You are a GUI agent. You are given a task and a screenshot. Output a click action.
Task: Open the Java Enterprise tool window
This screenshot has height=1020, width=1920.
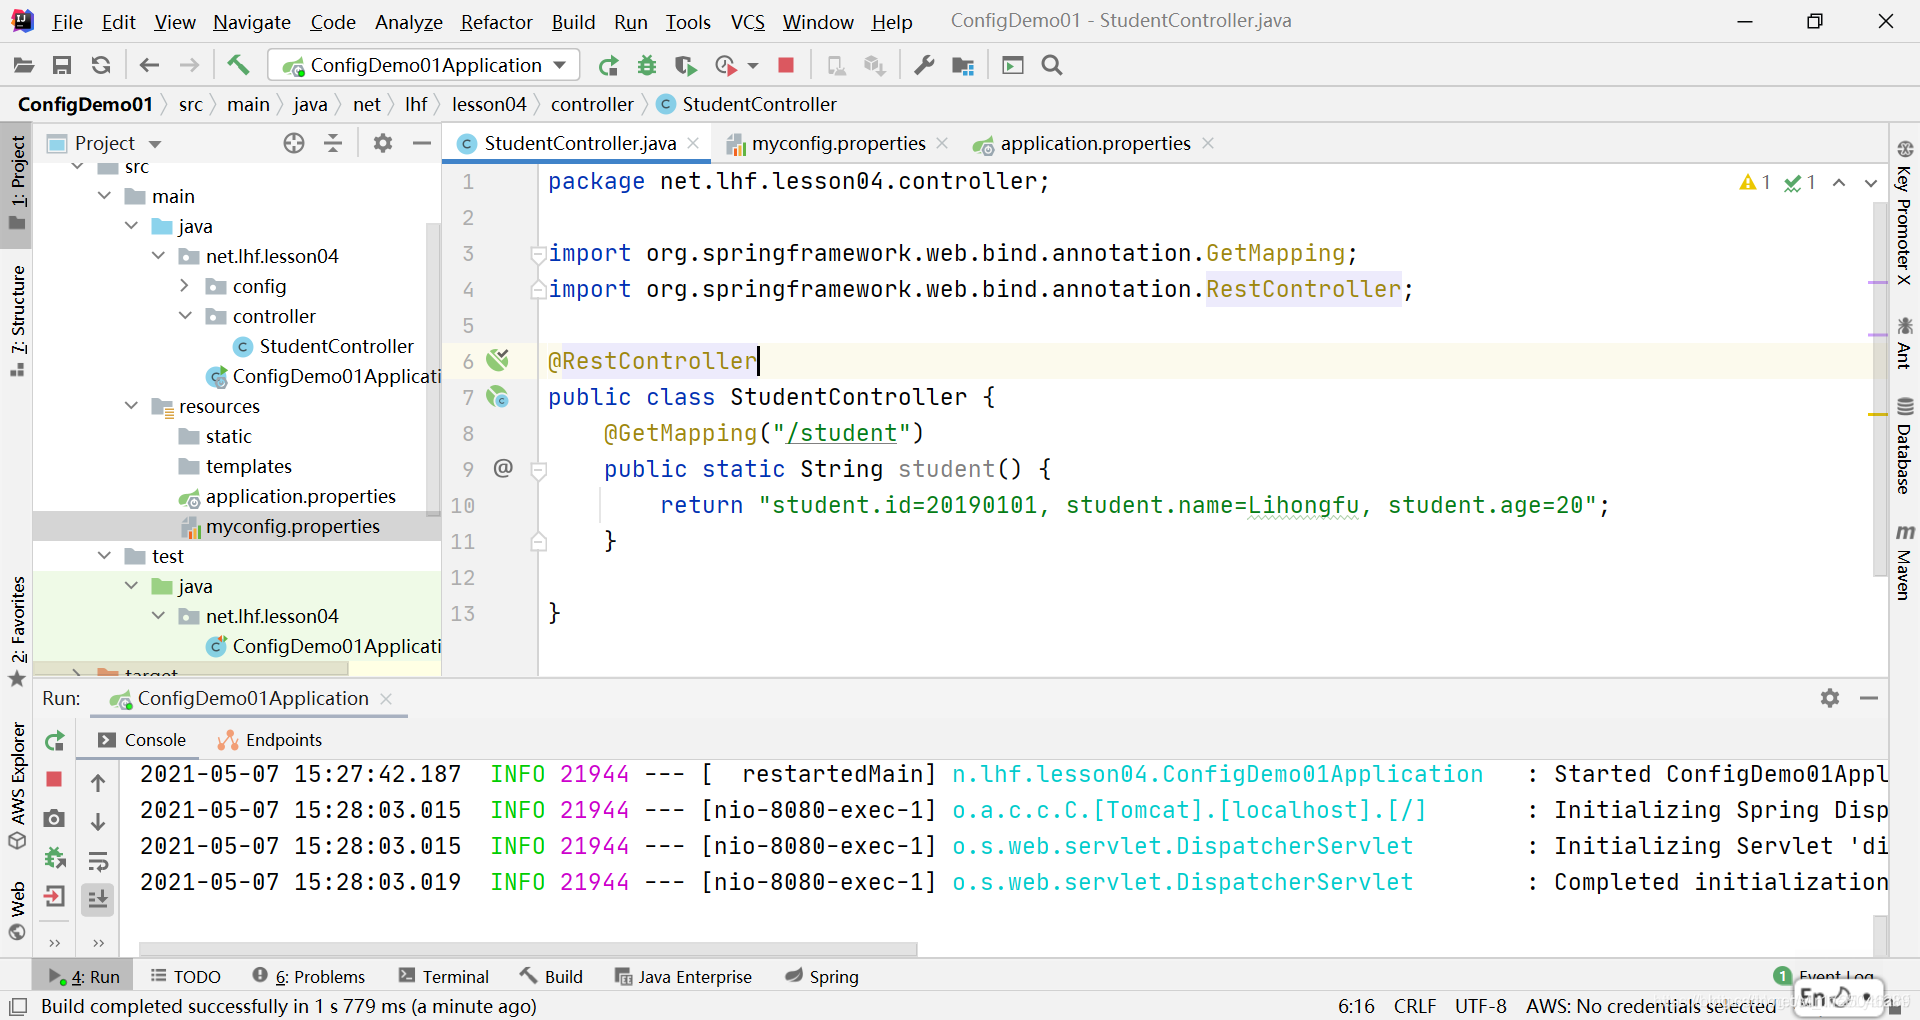point(683,976)
